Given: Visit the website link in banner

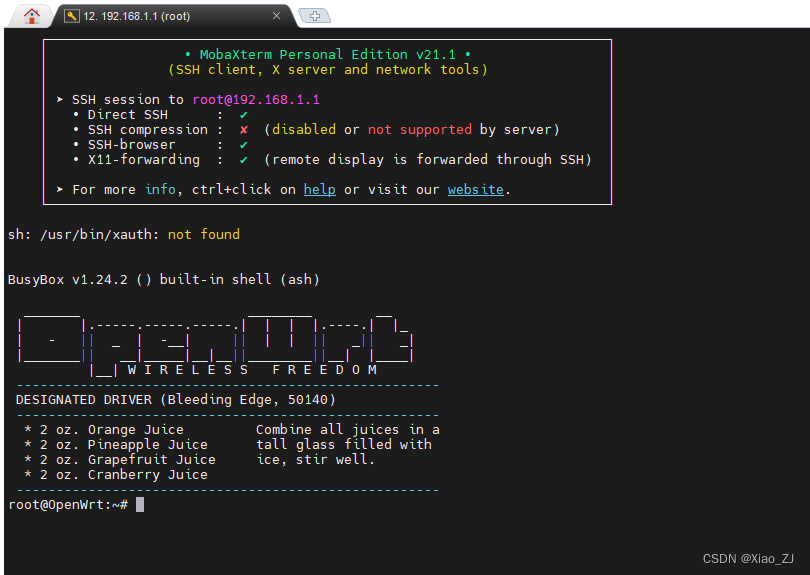Looking at the screenshot, I should tap(475, 190).
